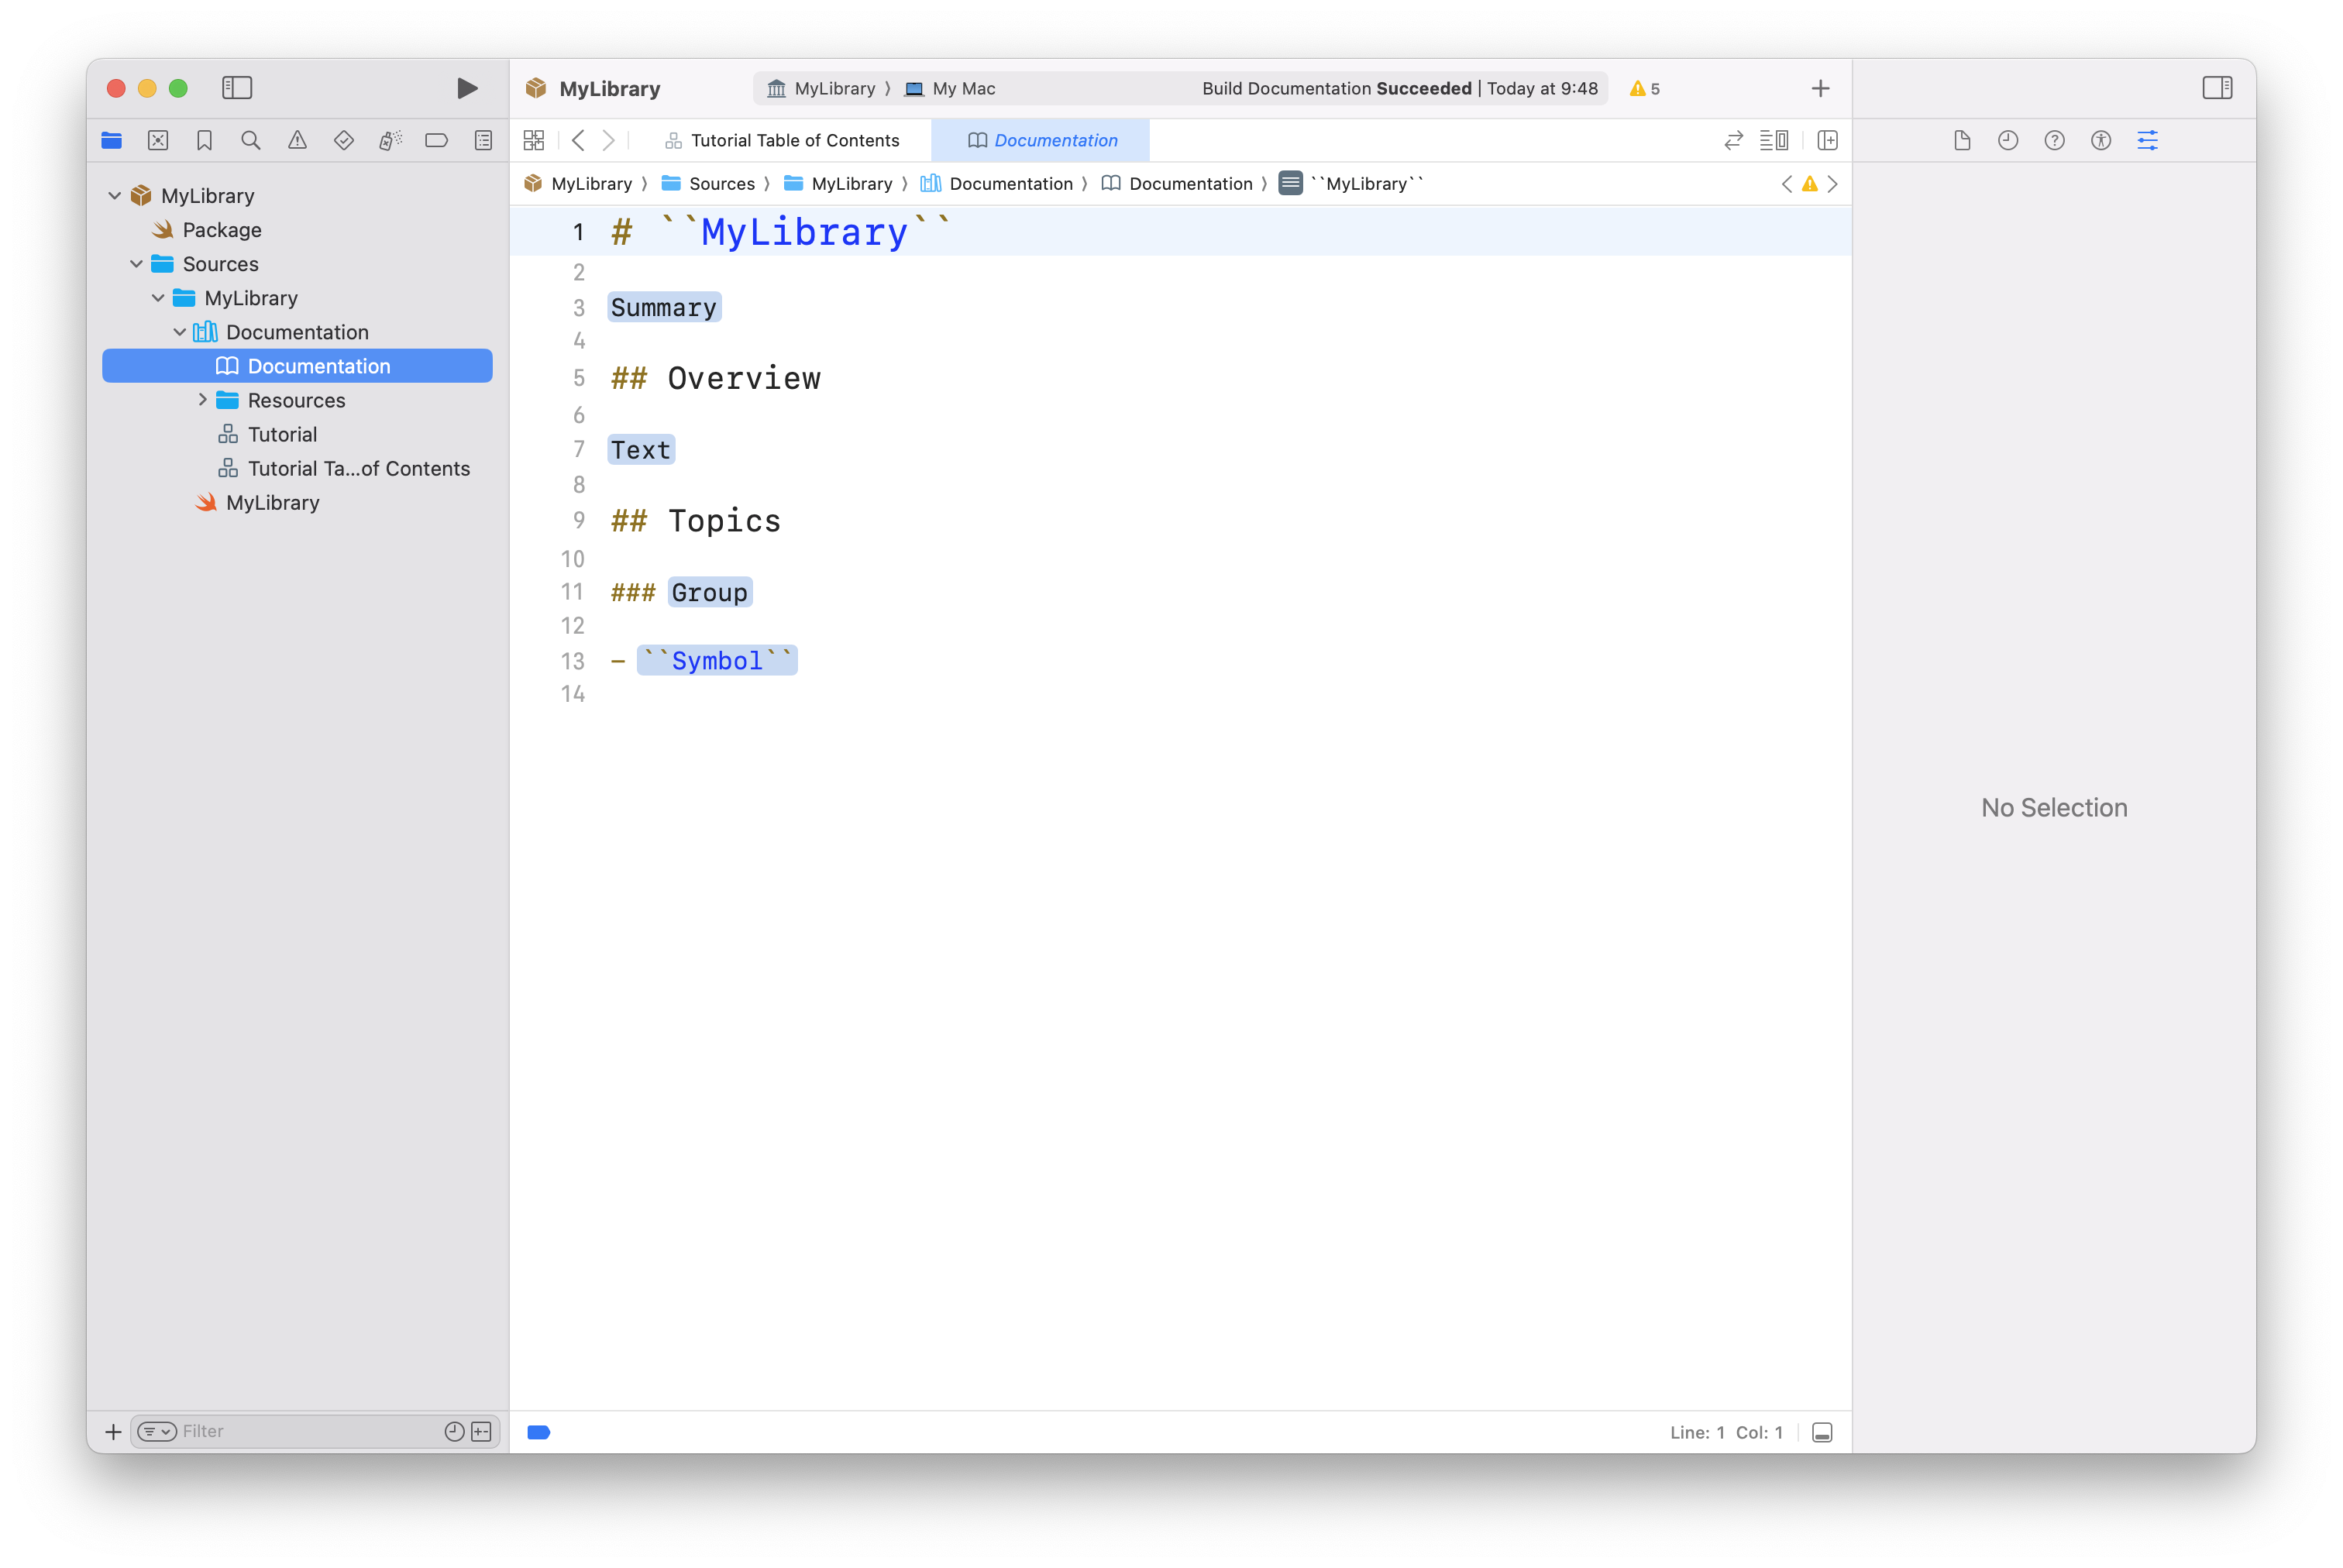Click the add editor on right icon

[1827, 141]
